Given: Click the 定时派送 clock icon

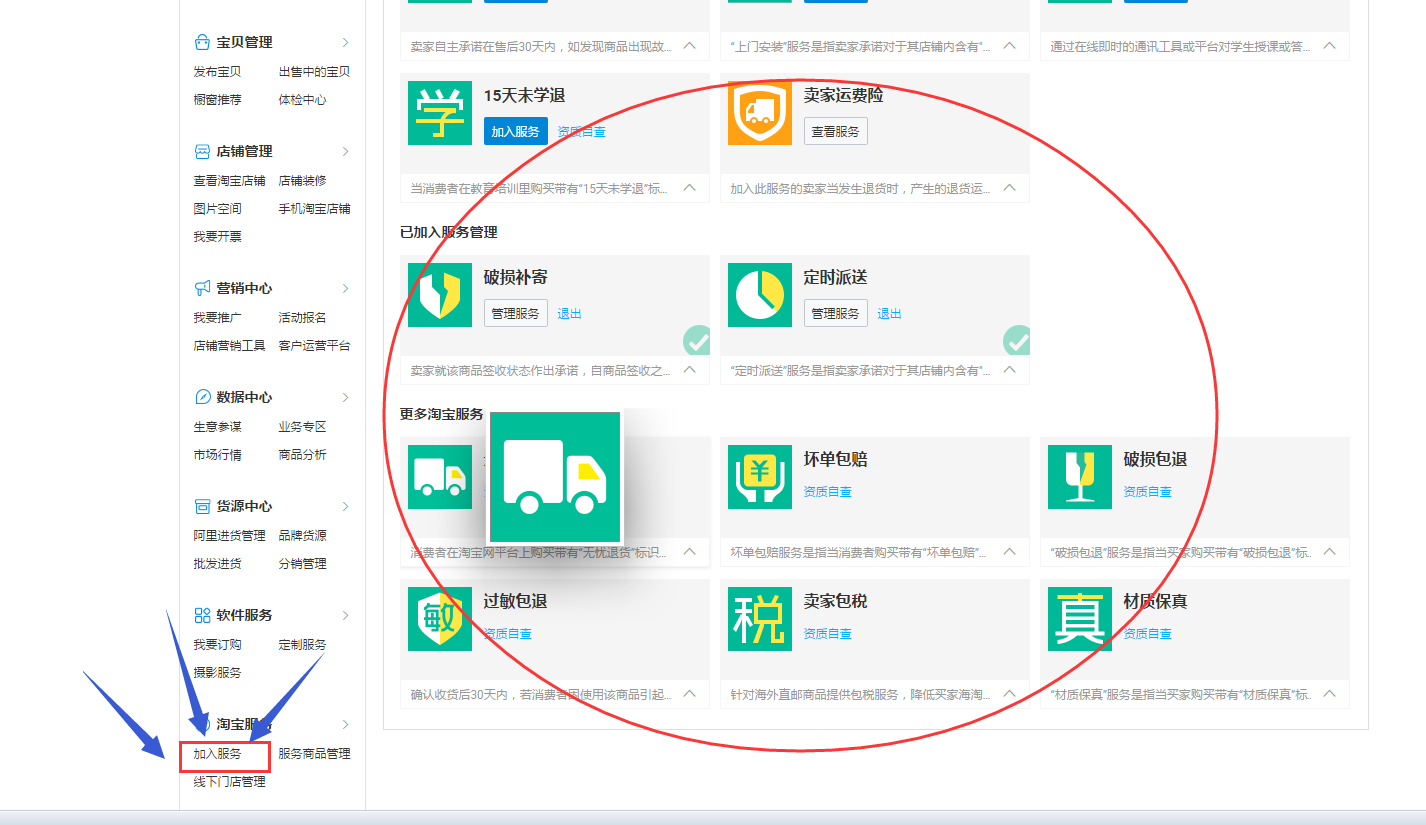Looking at the screenshot, I should pos(759,295).
